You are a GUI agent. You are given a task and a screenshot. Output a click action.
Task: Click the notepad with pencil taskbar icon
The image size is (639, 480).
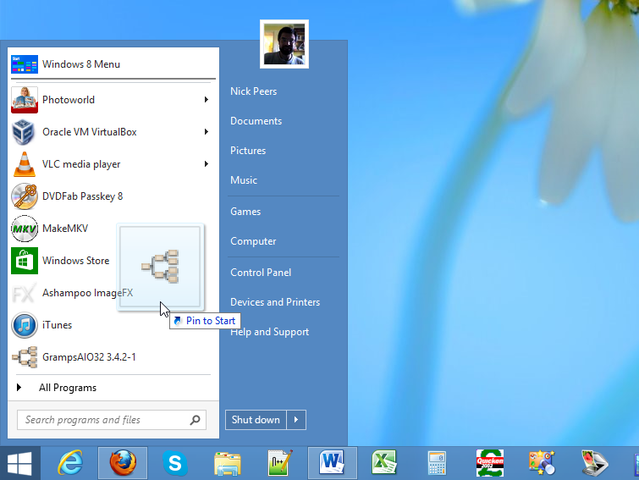280,463
